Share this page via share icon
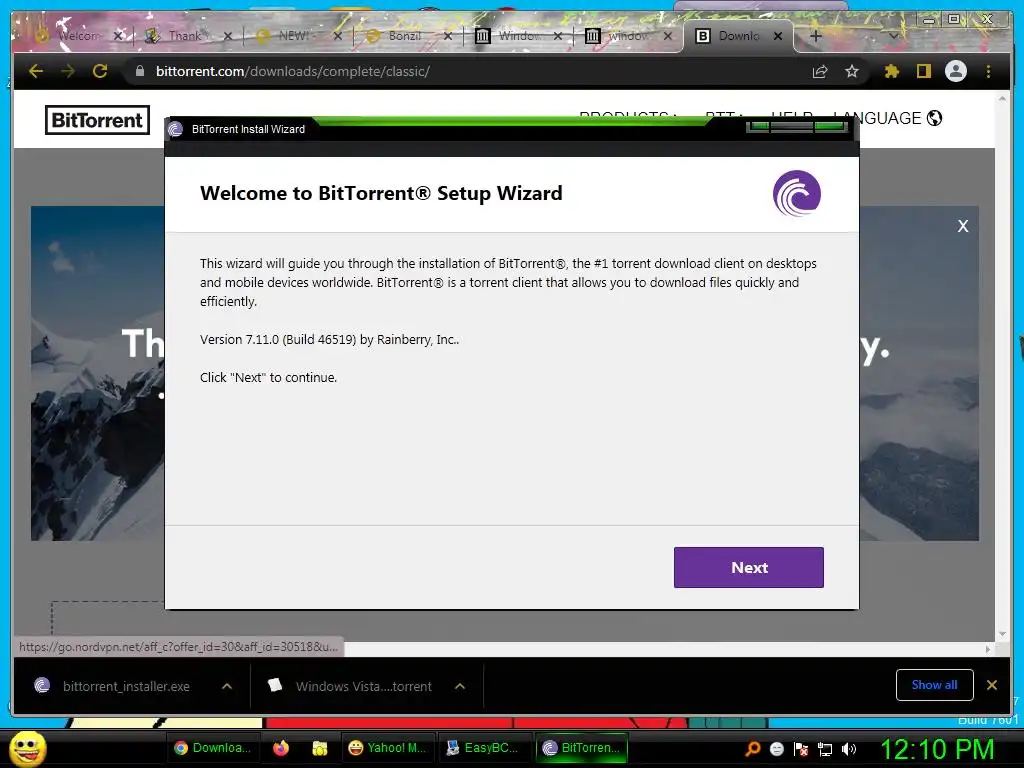This screenshot has width=1024, height=768. pos(820,71)
